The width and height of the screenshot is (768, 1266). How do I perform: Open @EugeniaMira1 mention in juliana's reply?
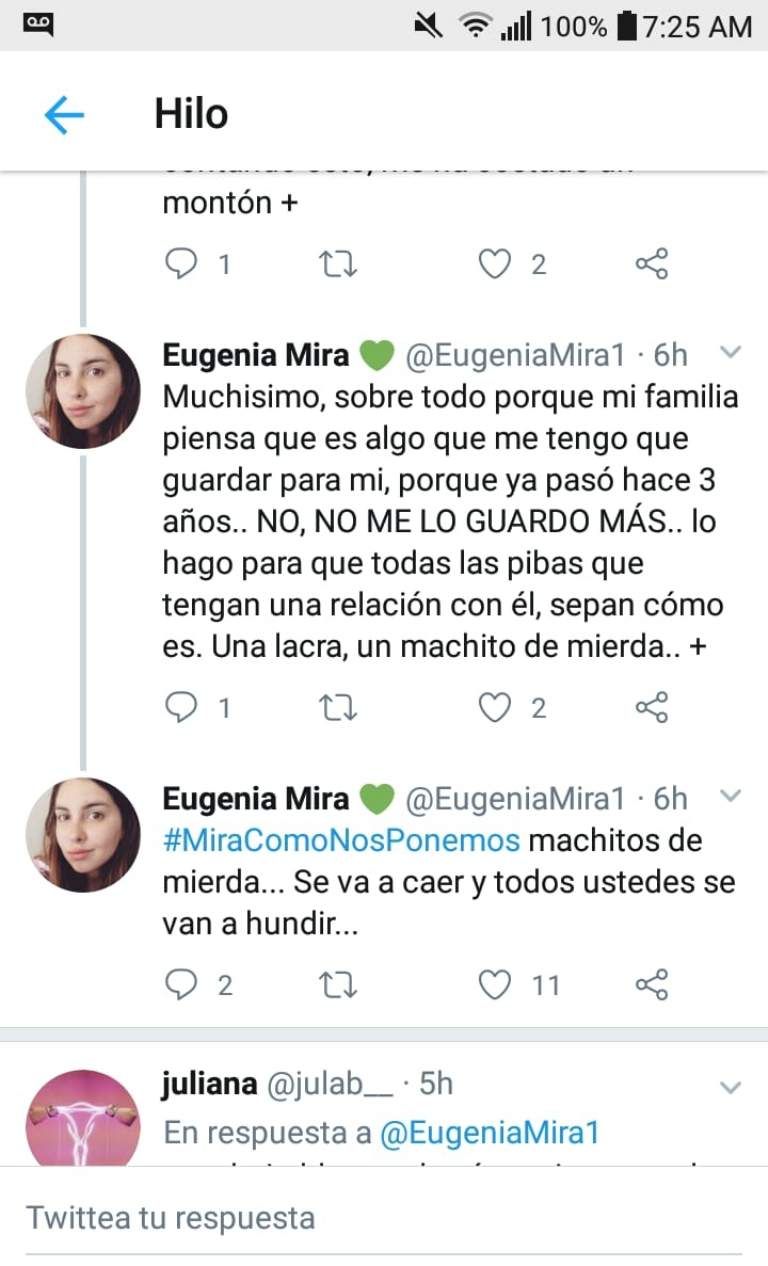[x=489, y=1133]
